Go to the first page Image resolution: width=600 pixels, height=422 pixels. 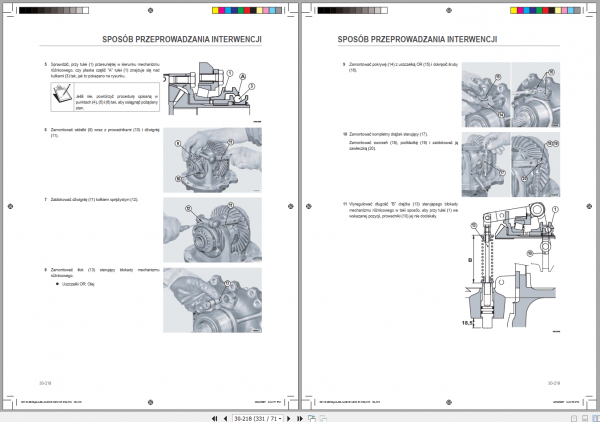point(215,419)
